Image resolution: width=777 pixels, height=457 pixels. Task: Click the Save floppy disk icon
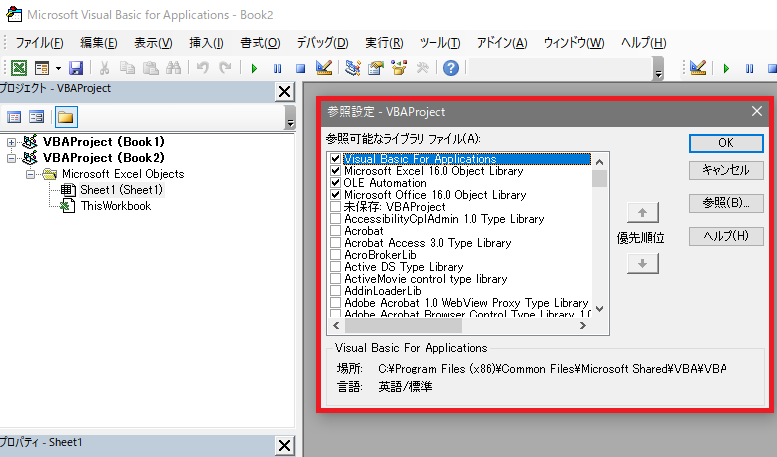(76, 68)
